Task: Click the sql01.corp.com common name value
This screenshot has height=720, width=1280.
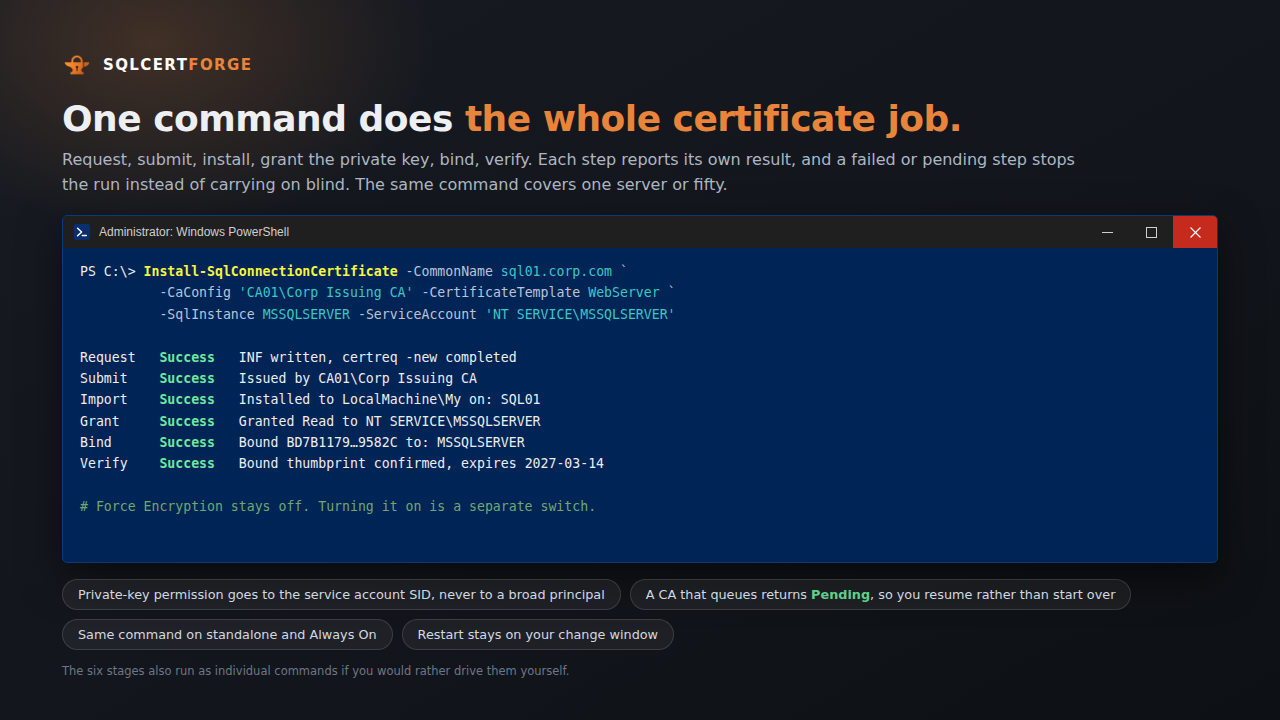Action: (556, 271)
